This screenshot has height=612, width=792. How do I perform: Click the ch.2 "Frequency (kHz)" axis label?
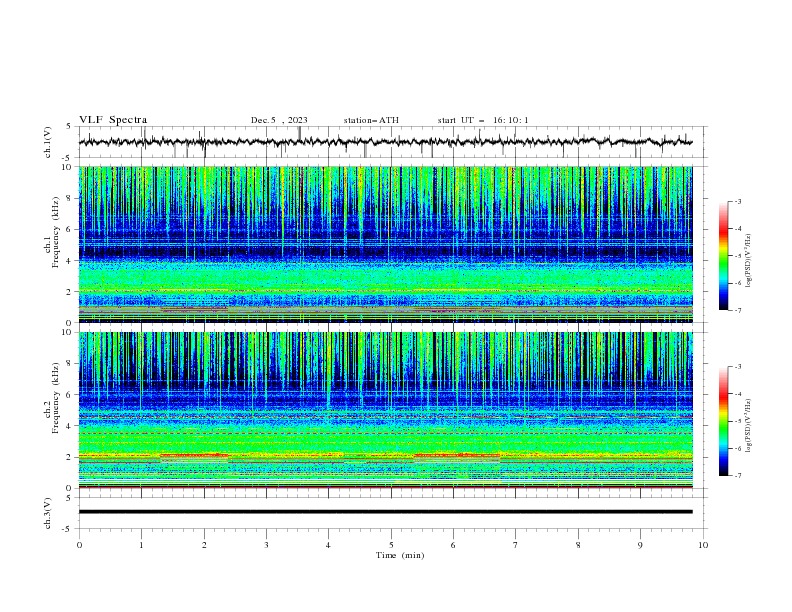[x=56, y=398]
